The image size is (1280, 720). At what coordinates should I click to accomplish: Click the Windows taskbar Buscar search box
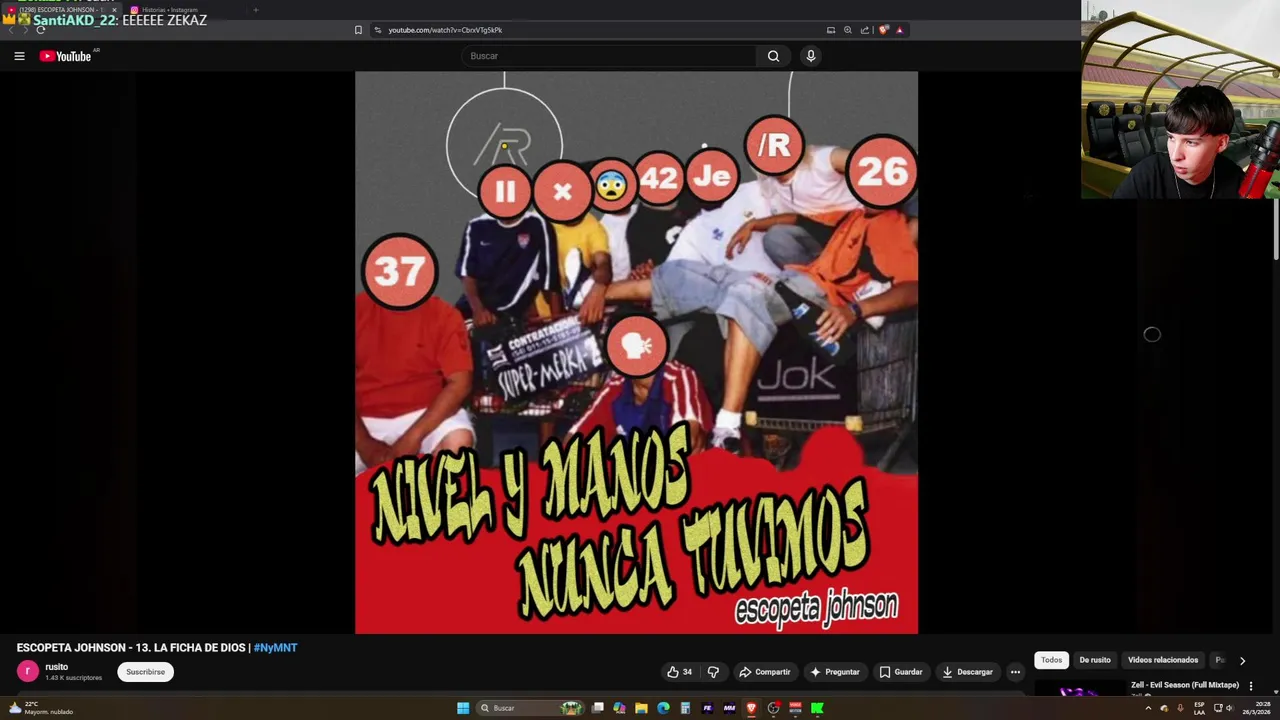click(530, 708)
